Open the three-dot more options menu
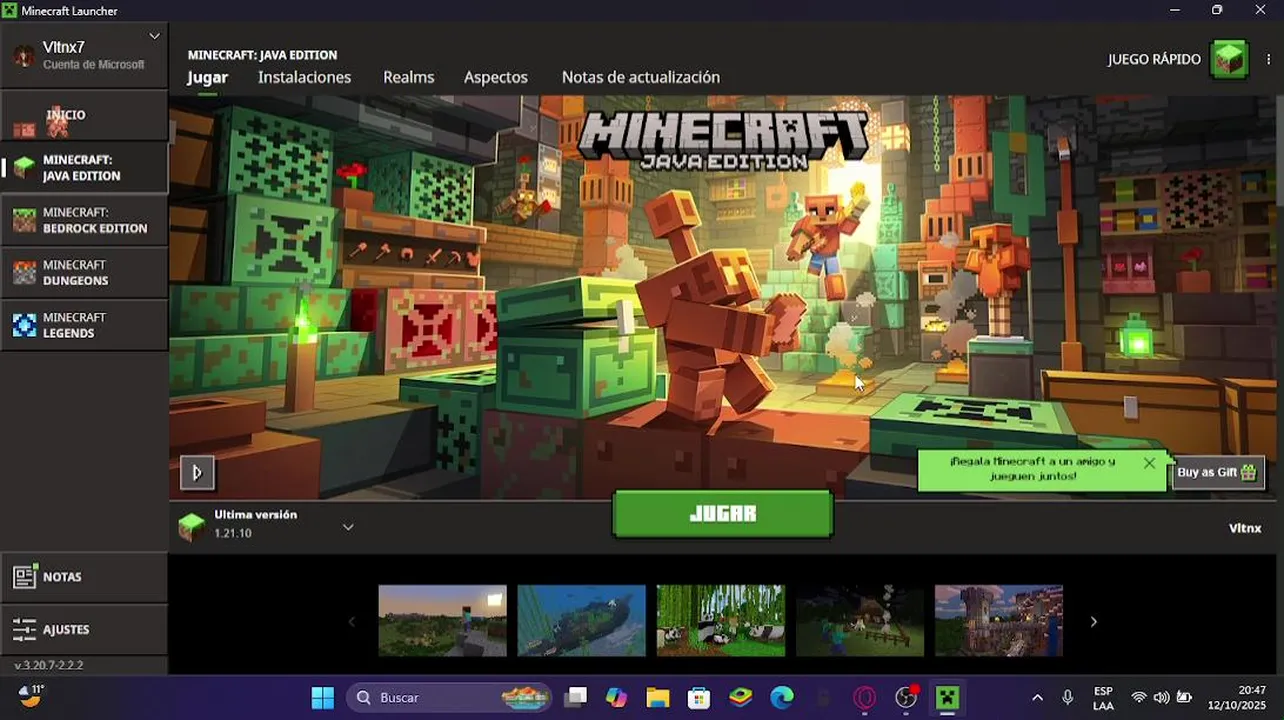 (x=1269, y=60)
